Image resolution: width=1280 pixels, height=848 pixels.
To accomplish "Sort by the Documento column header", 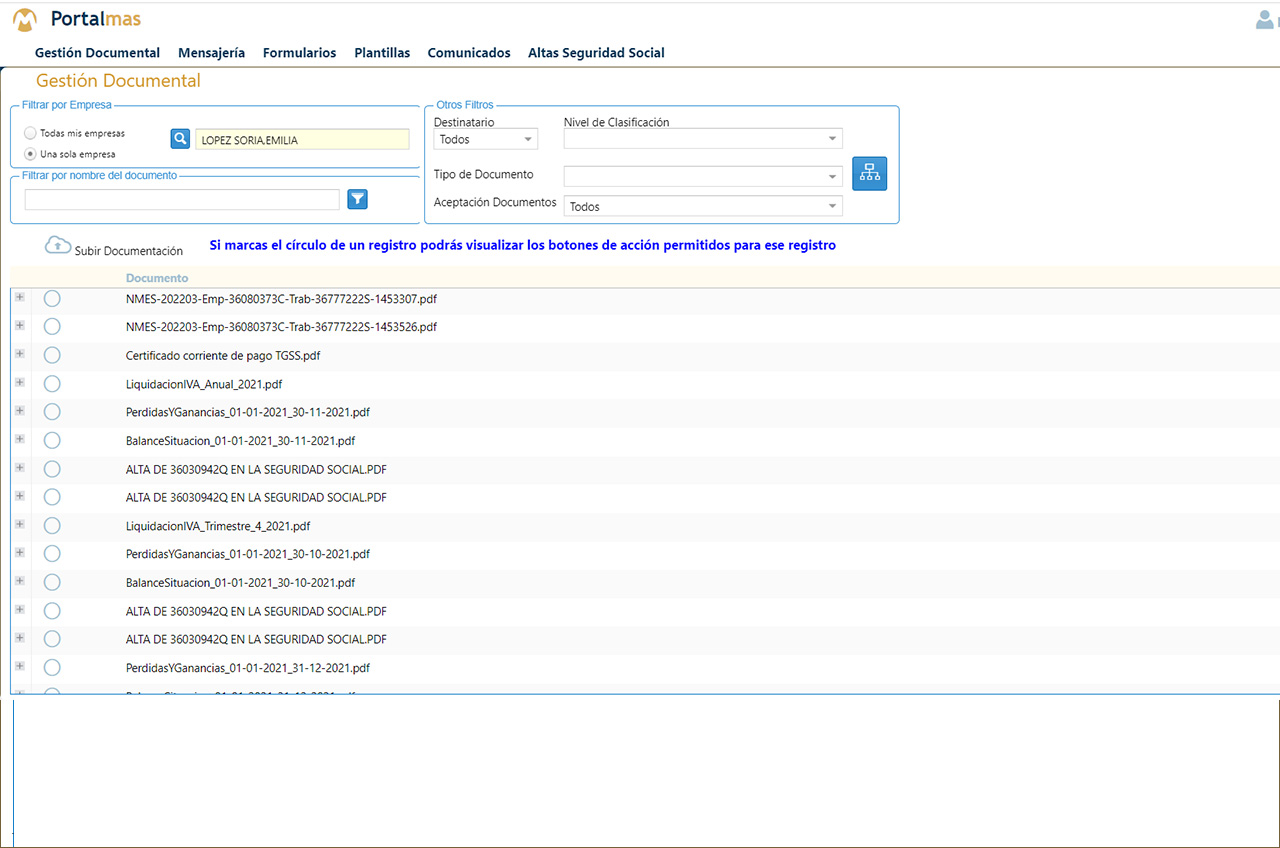I will tap(157, 278).
